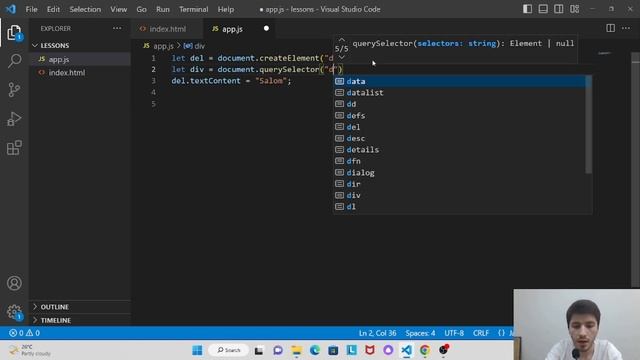
Task: Open Microsoft Edge from taskbar
Action: 315,350
